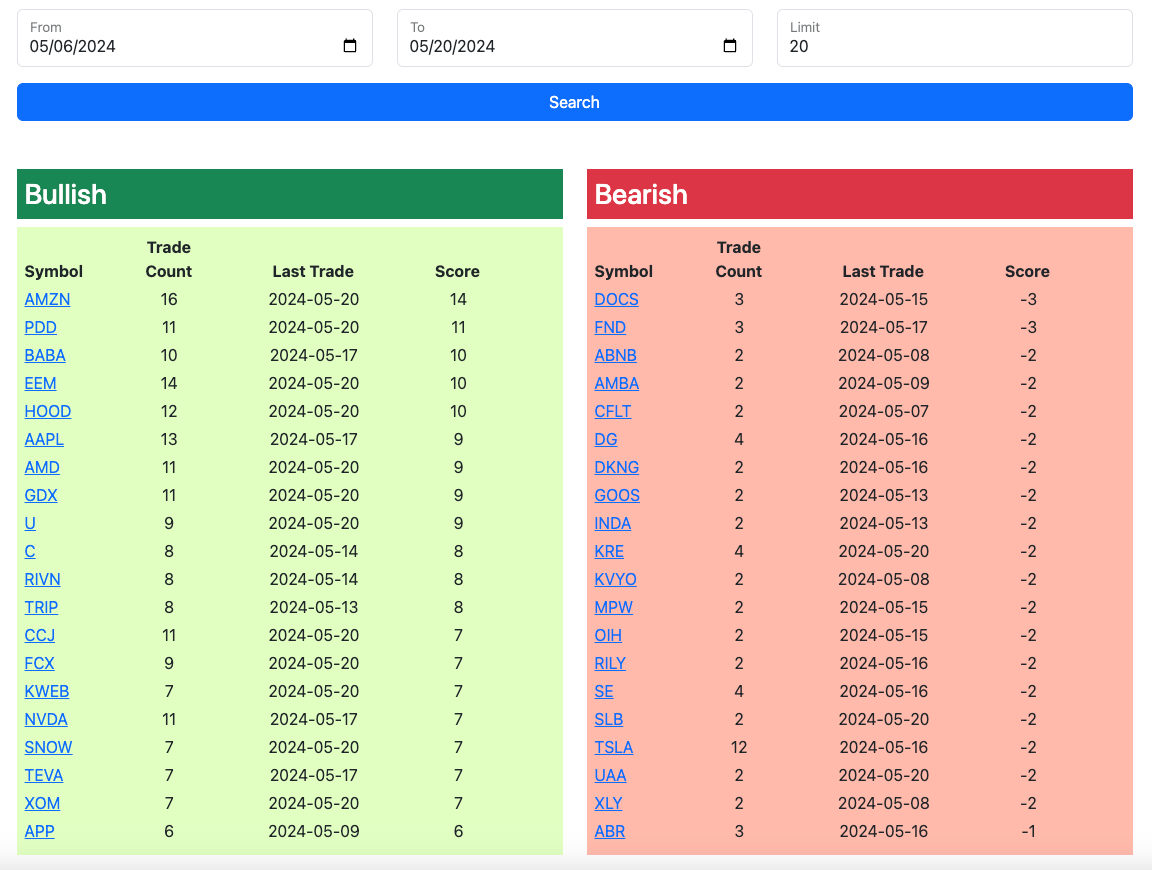Open the FND symbol link

[611, 328]
